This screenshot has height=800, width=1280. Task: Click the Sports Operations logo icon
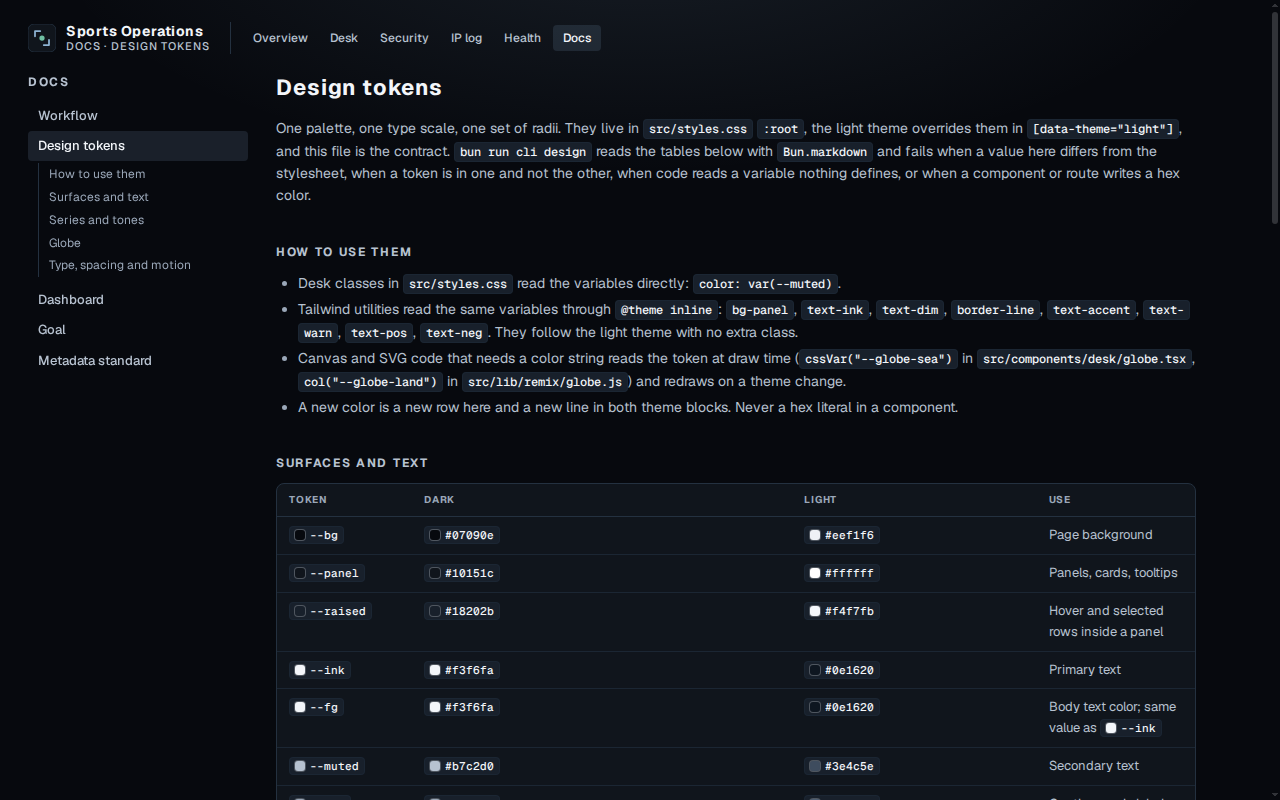(x=42, y=38)
